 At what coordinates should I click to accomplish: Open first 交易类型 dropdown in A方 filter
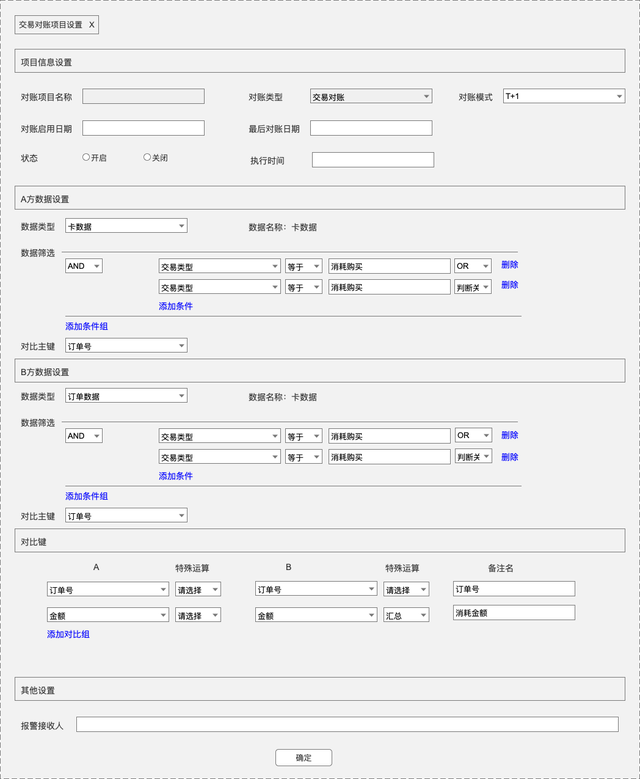click(220, 266)
